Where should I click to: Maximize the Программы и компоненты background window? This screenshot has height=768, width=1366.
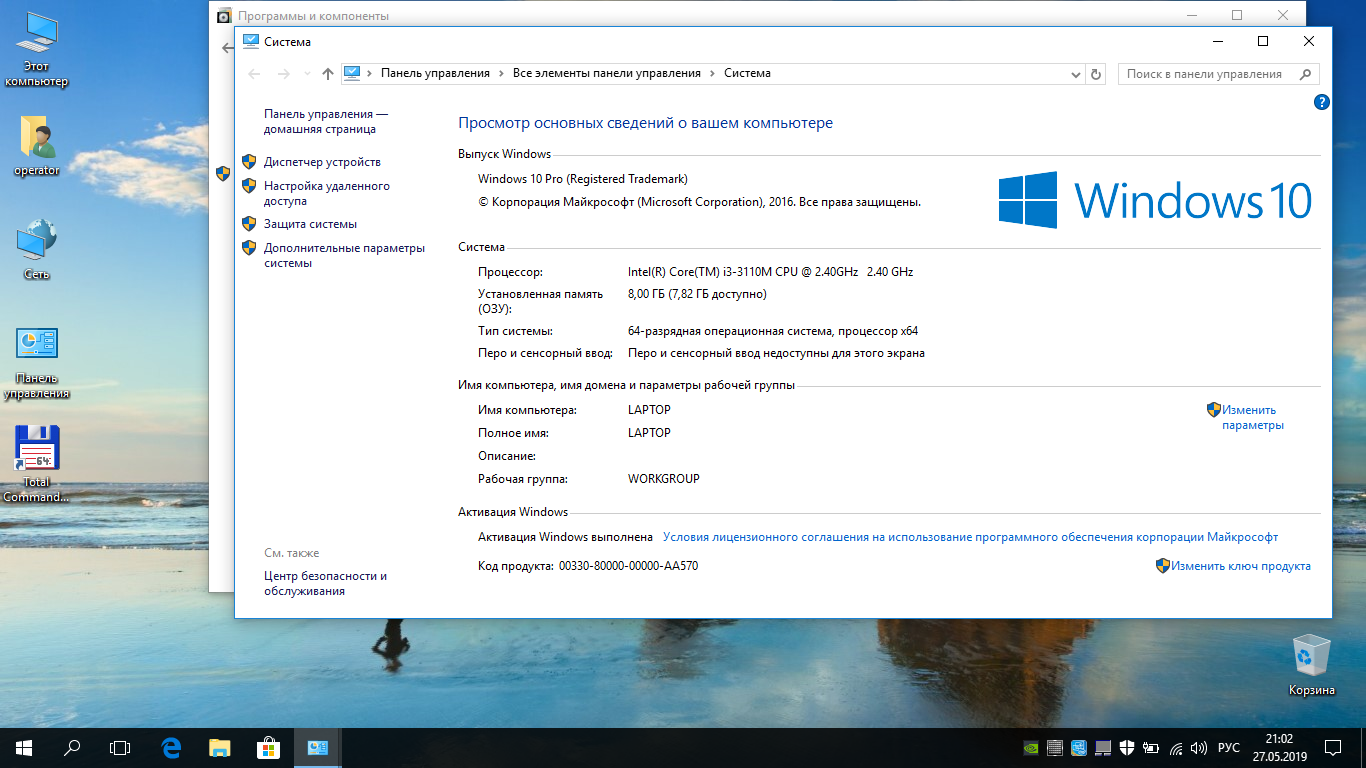coord(1237,15)
